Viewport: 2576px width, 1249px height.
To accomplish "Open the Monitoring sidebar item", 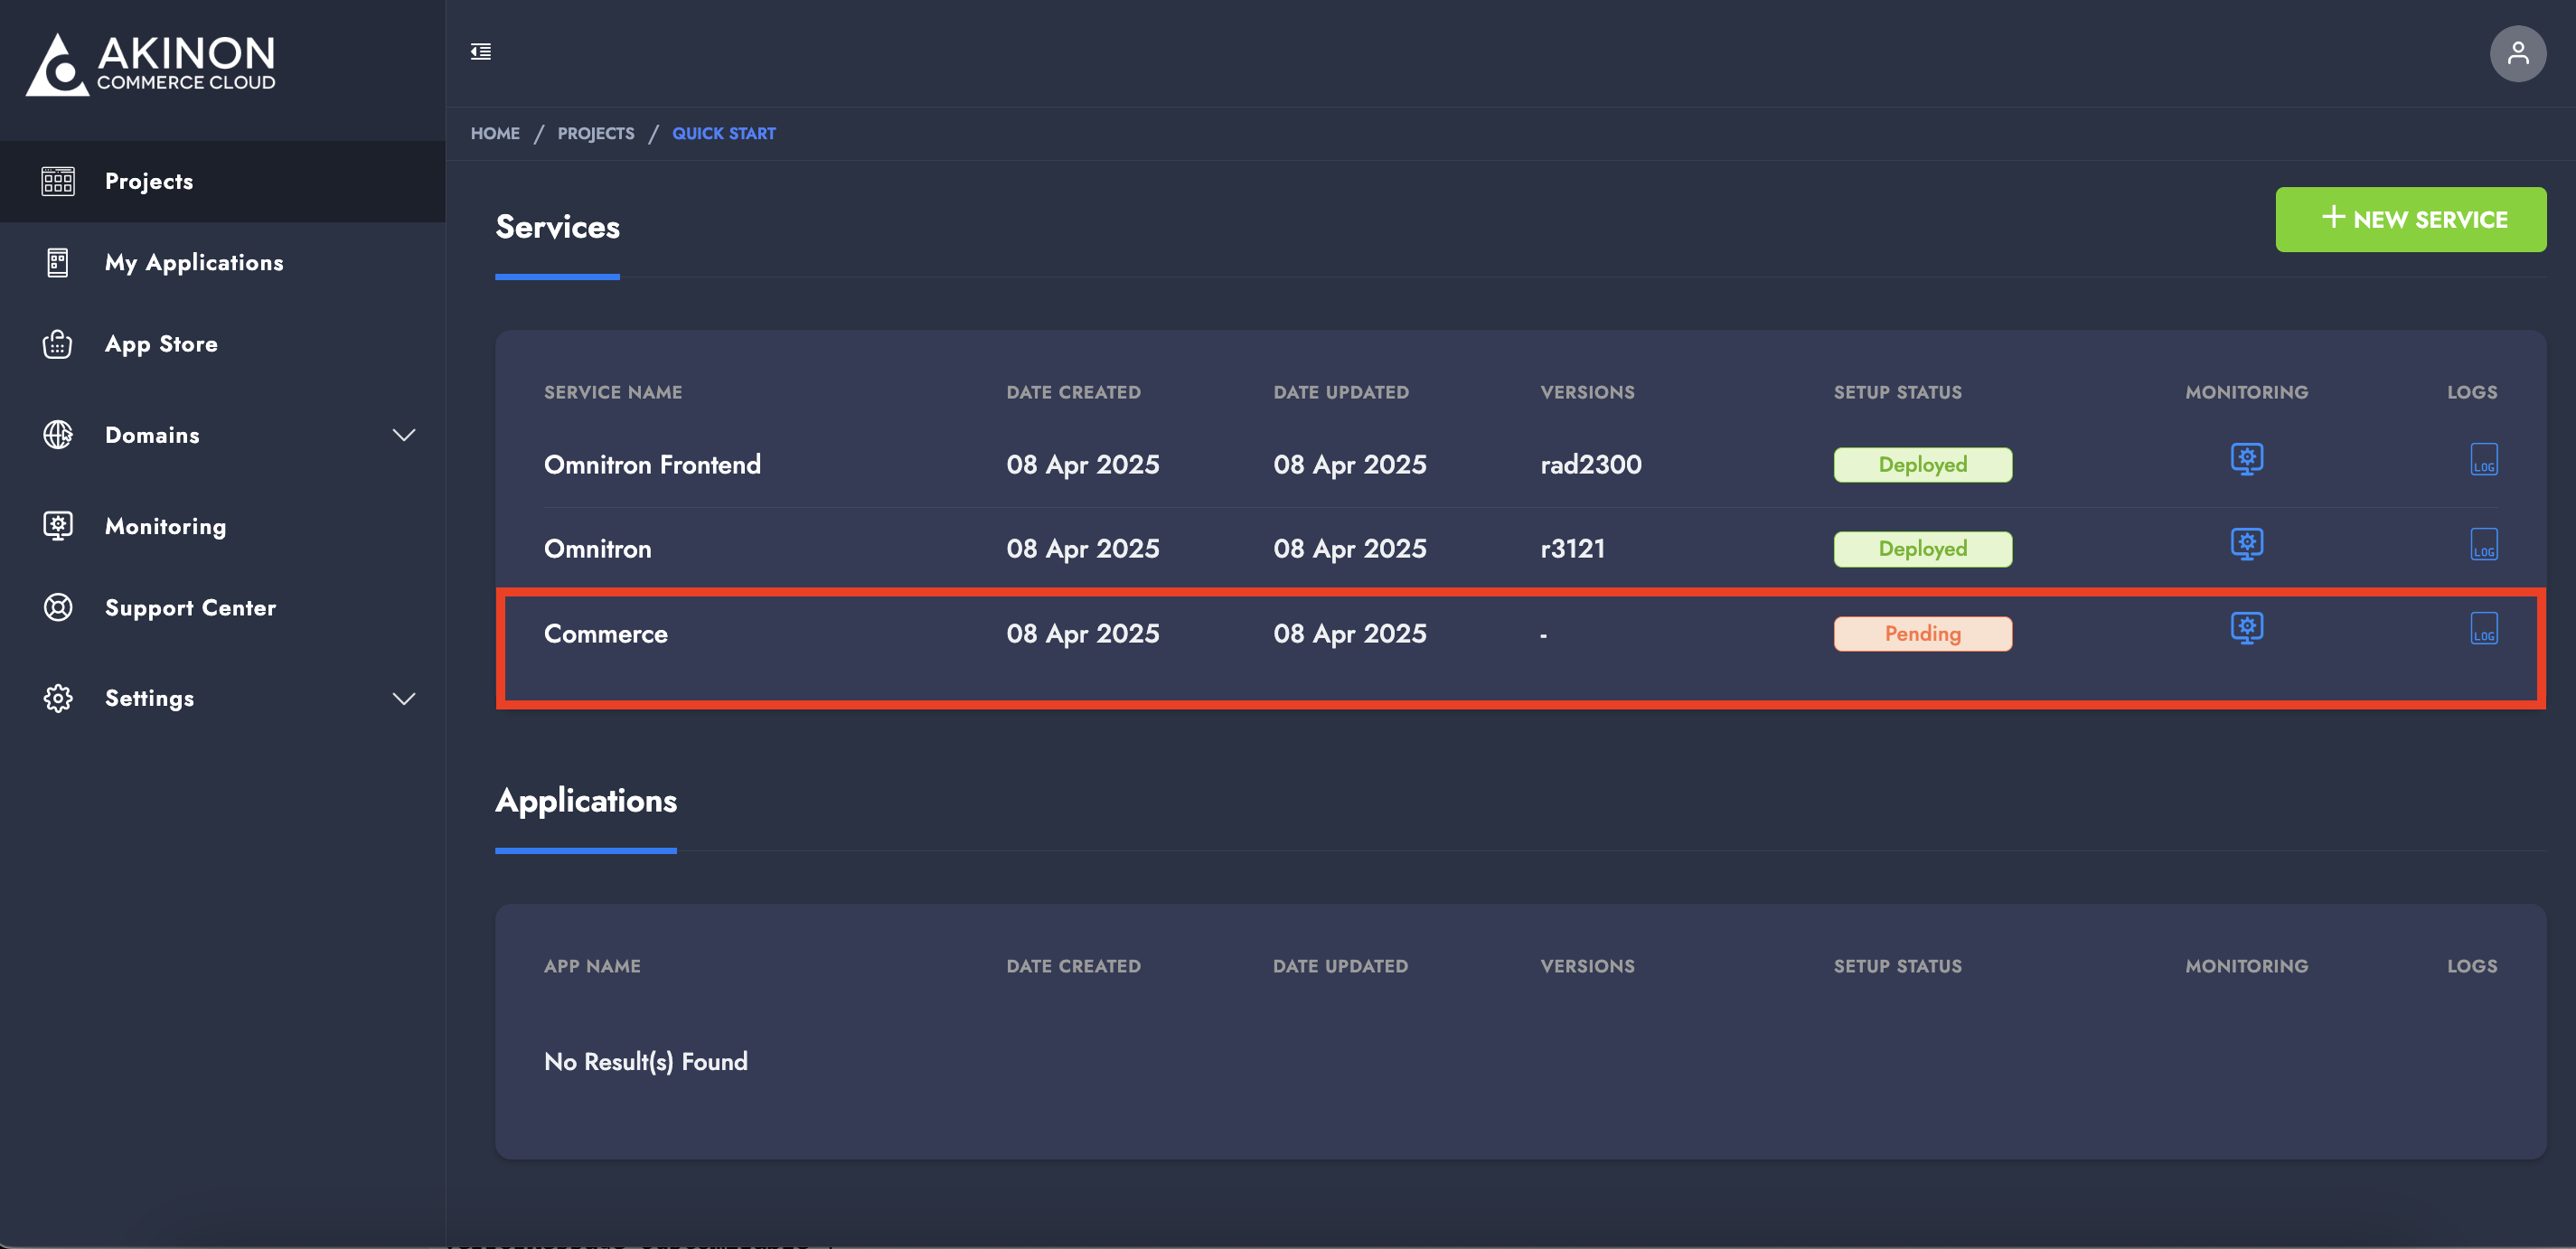I will [165, 527].
